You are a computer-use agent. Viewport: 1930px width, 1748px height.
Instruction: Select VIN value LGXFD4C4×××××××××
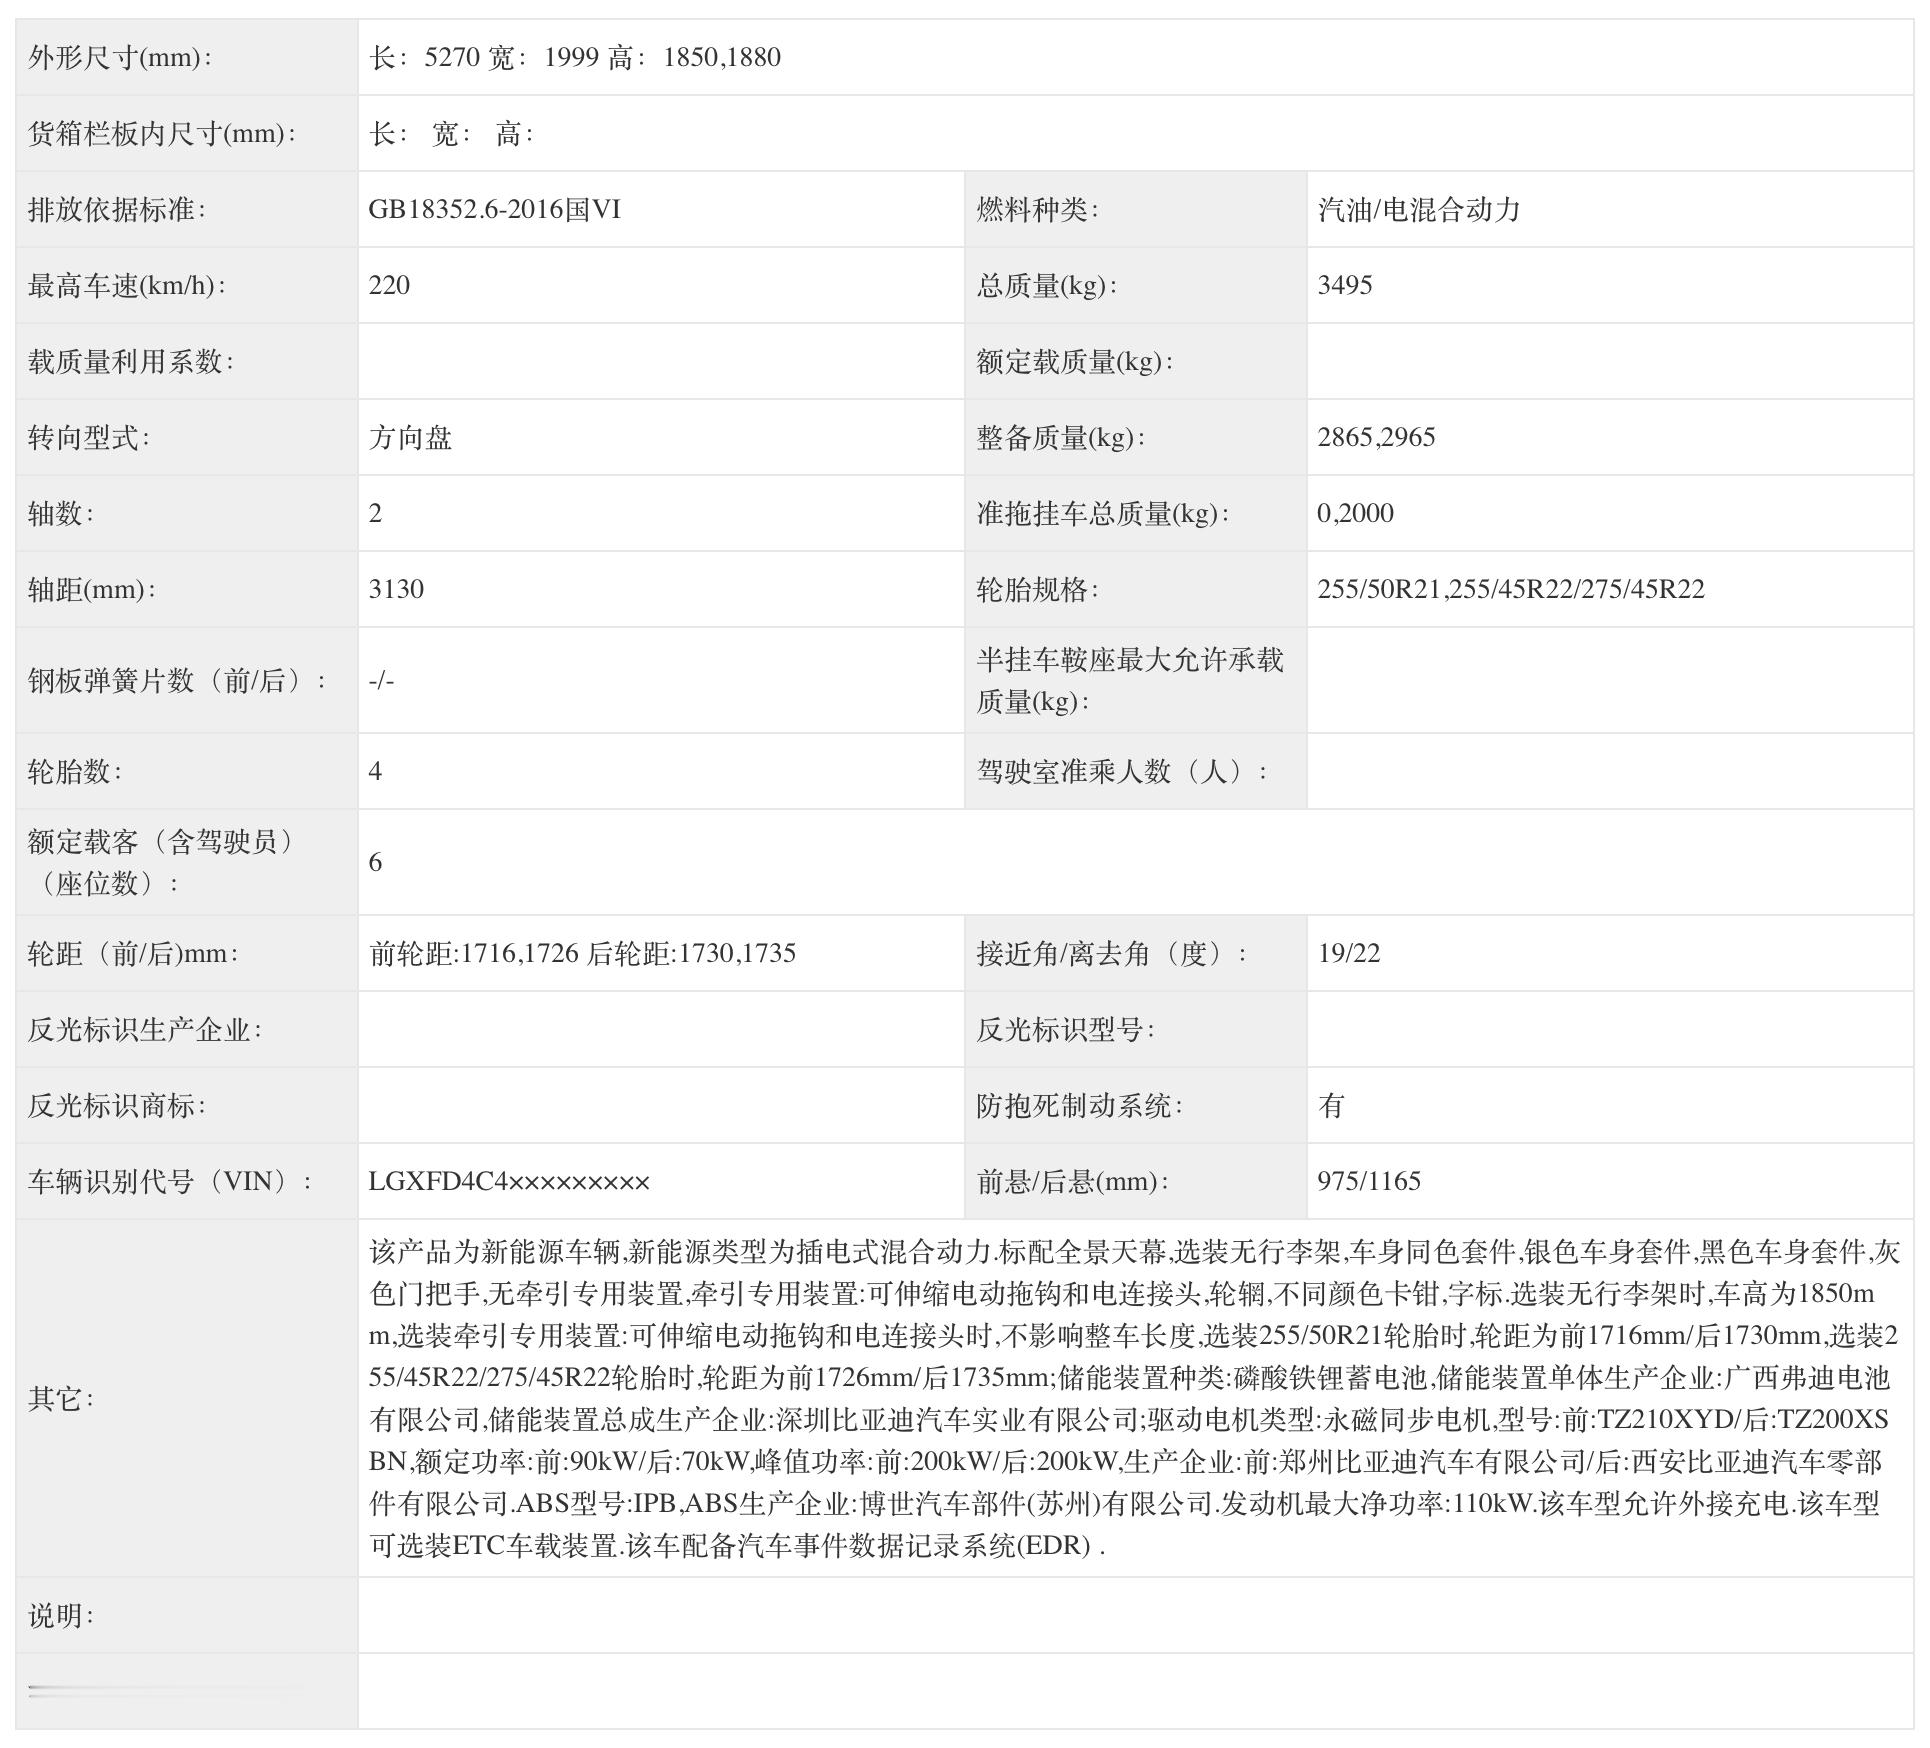pyautogui.click(x=509, y=1181)
